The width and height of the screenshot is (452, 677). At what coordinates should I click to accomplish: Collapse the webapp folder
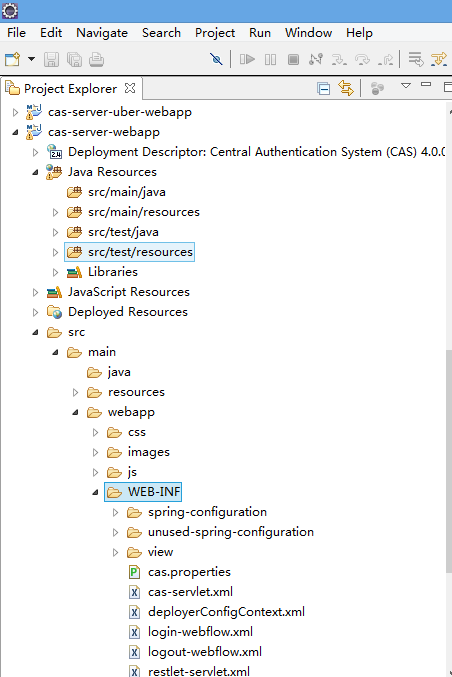pos(75,412)
